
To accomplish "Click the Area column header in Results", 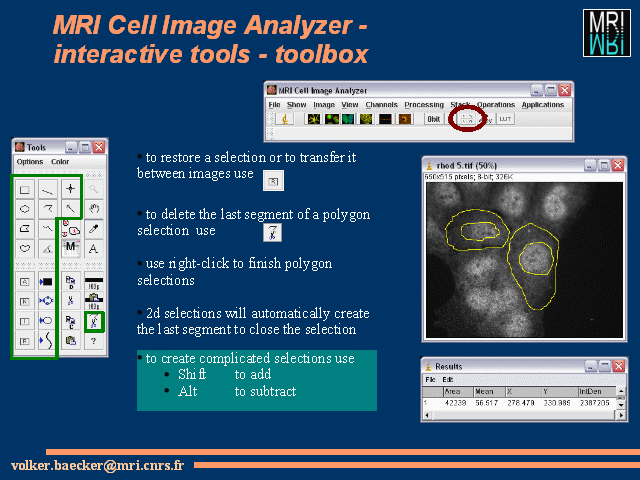I will click(459, 391).
